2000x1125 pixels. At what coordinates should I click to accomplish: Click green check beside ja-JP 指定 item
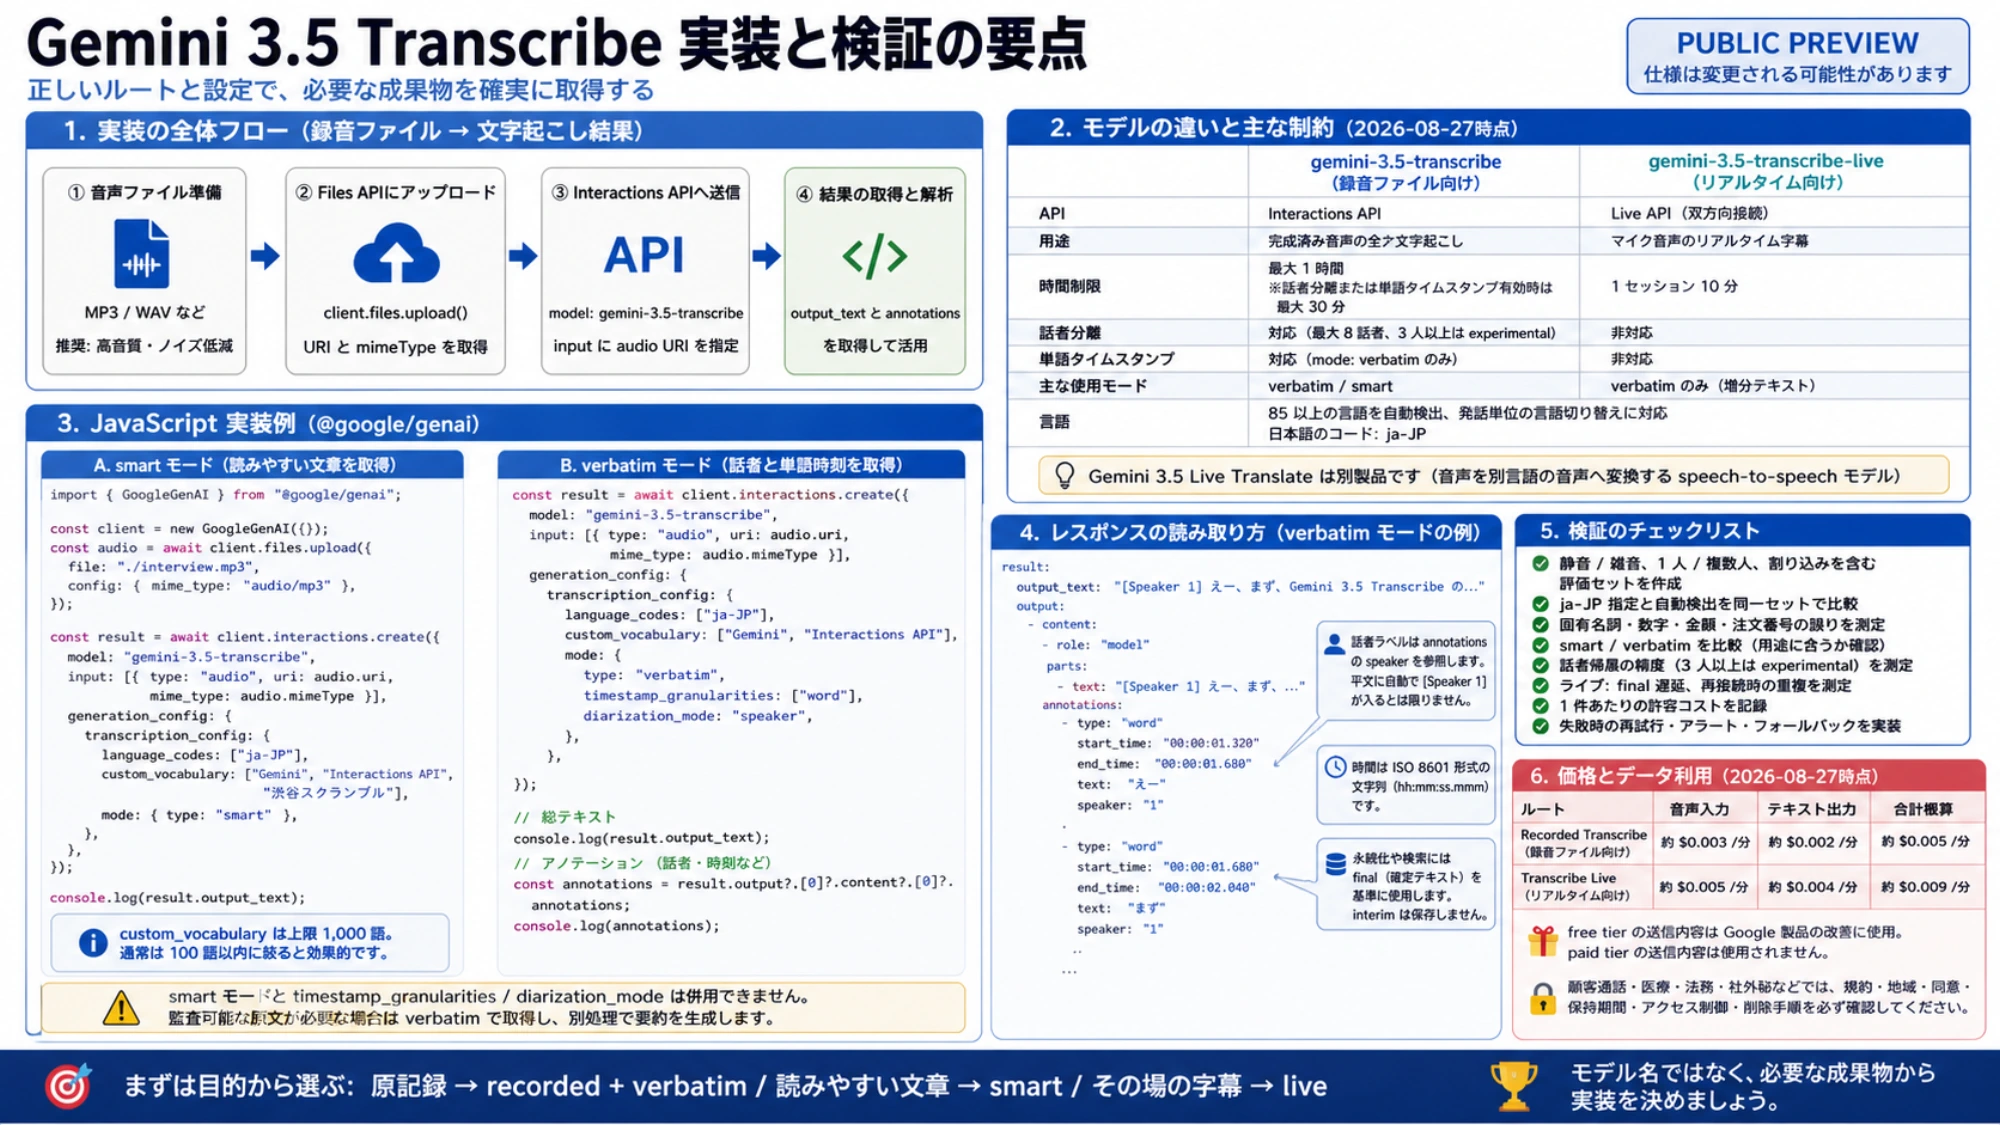click(1541, 604)
